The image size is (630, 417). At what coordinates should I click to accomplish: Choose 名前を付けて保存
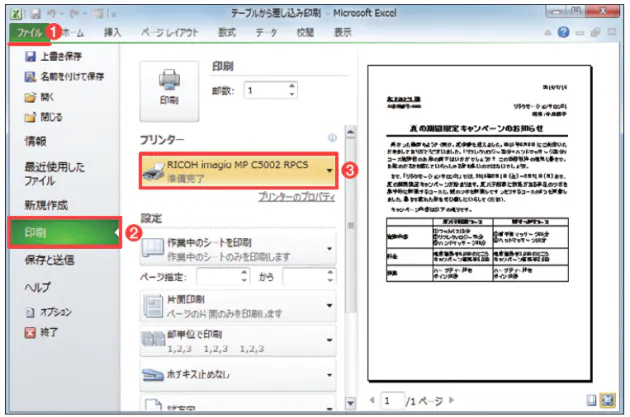click(64, 76)
